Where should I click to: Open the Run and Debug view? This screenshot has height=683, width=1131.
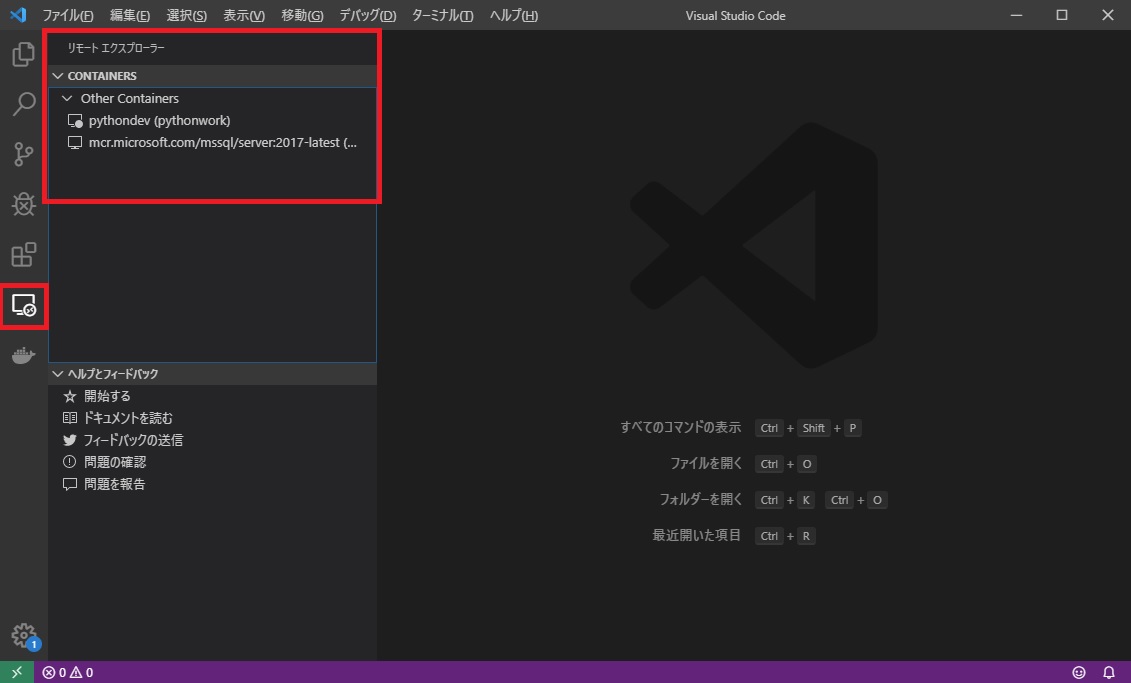(23, 205)
